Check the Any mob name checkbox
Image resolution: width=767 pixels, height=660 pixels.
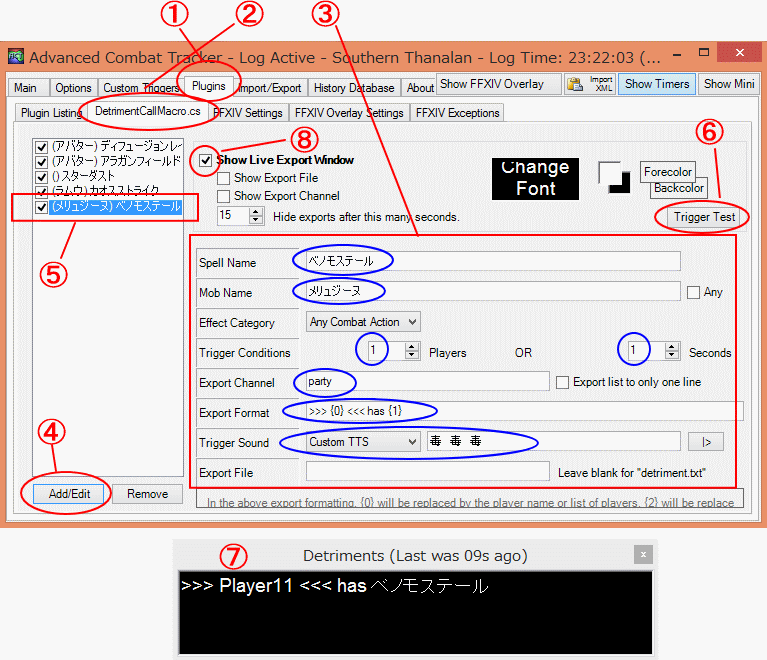pyautogui.click(x=693, y=293)
